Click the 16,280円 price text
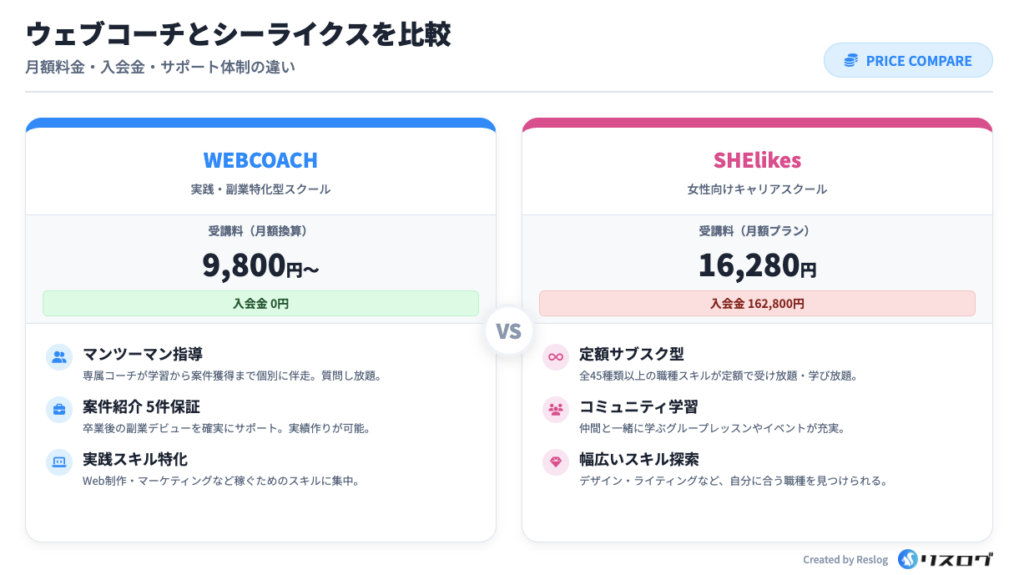The height and width of the screenshot is (575, 1024). [x=757, y=265]
